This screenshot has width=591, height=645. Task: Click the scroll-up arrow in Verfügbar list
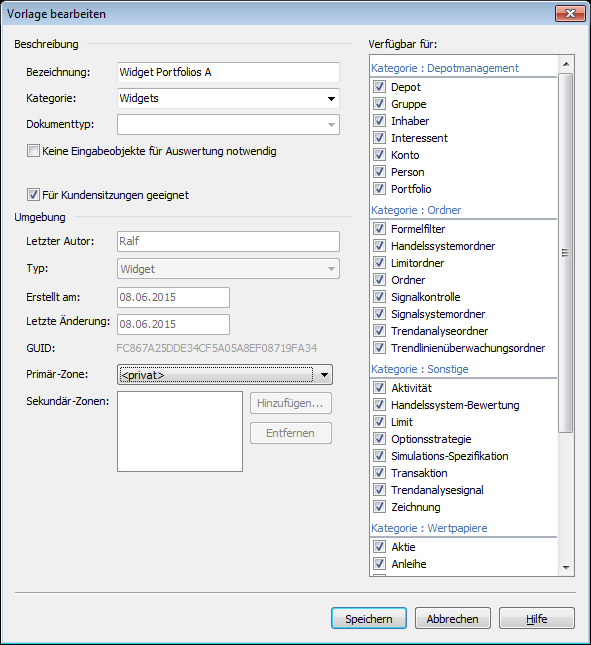click(566, 64)
